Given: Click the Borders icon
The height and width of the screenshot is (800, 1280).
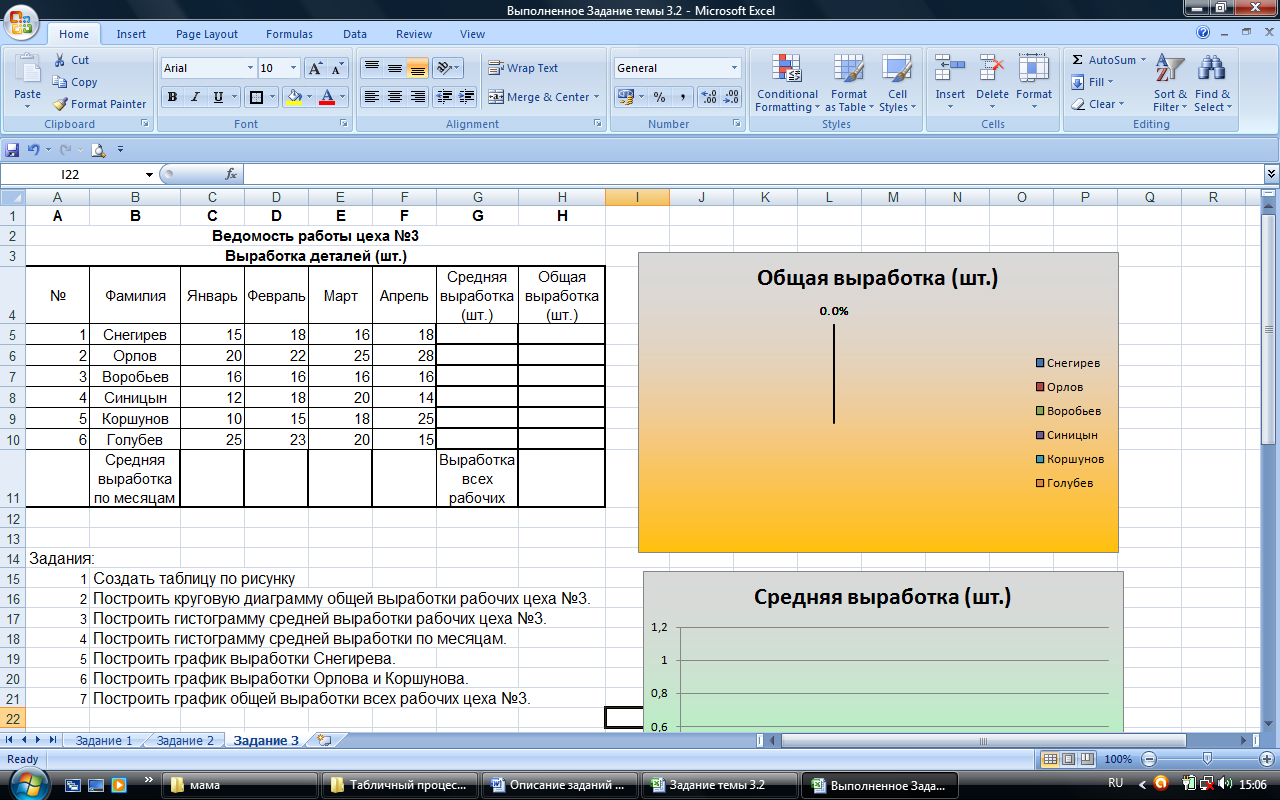Looking at the screenshot, I should pyautogui.click(x=256, y=97).
